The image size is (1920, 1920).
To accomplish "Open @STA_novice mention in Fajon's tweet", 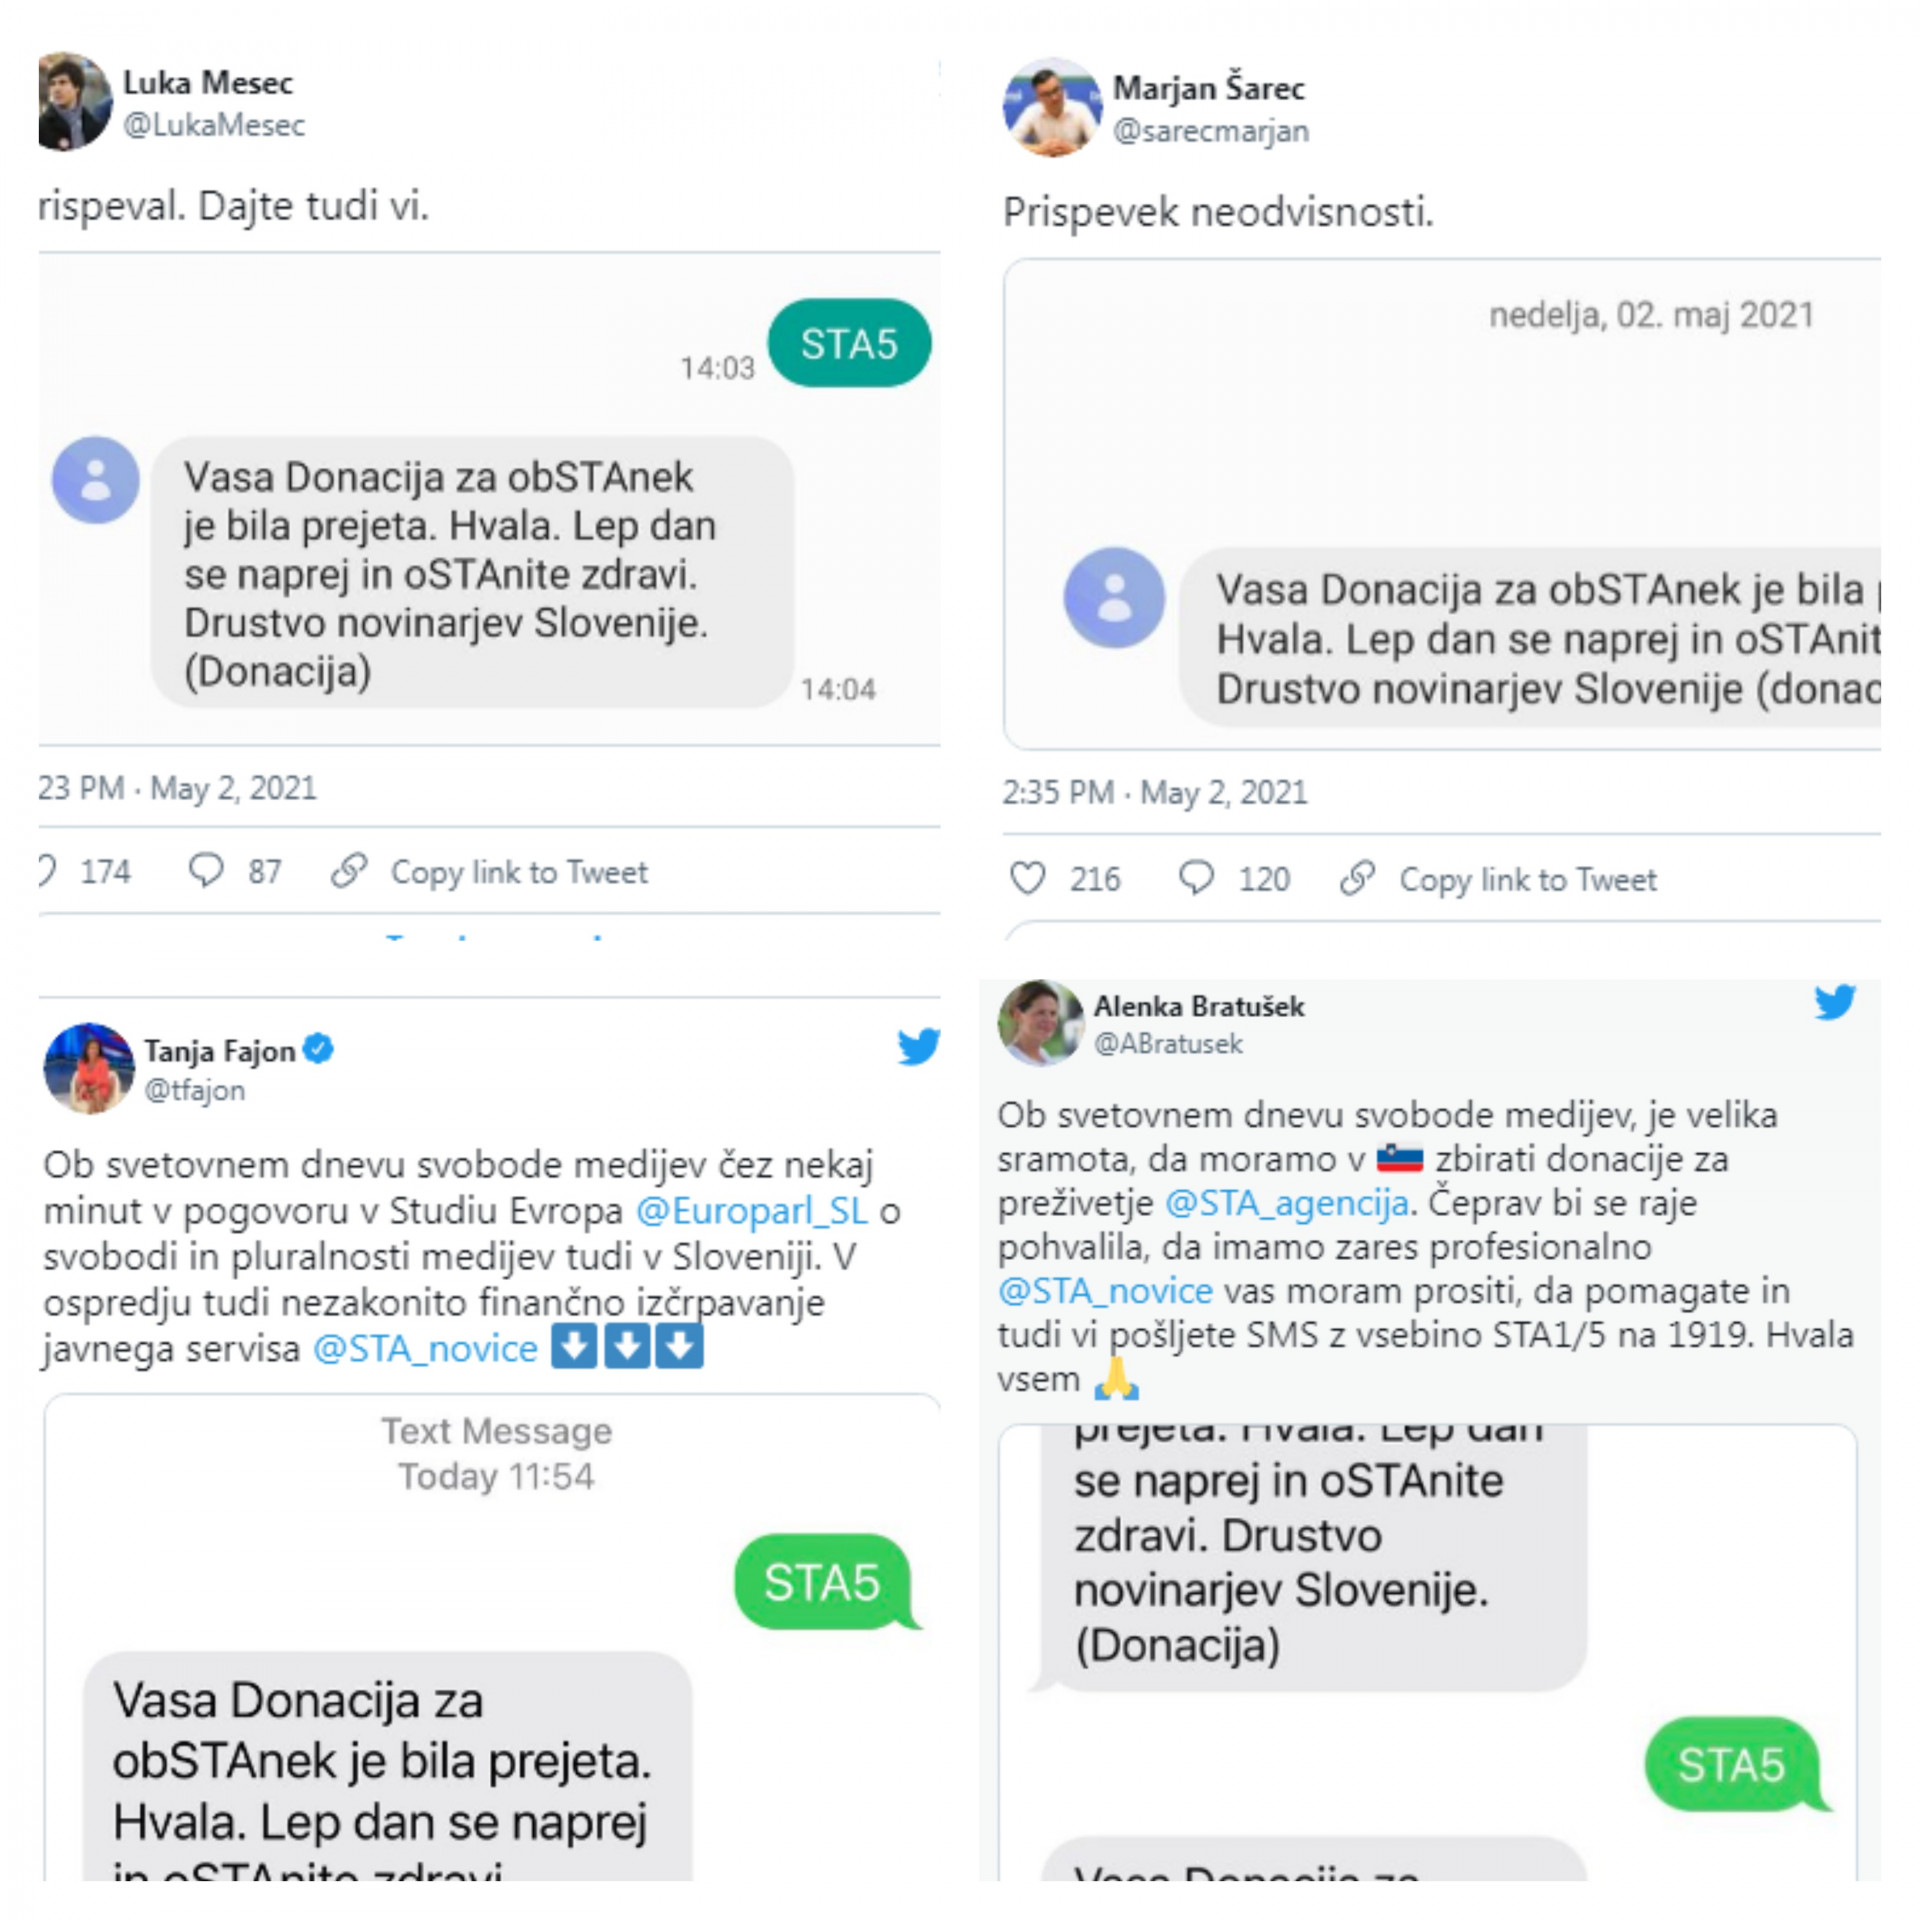I will [425, 1349].
